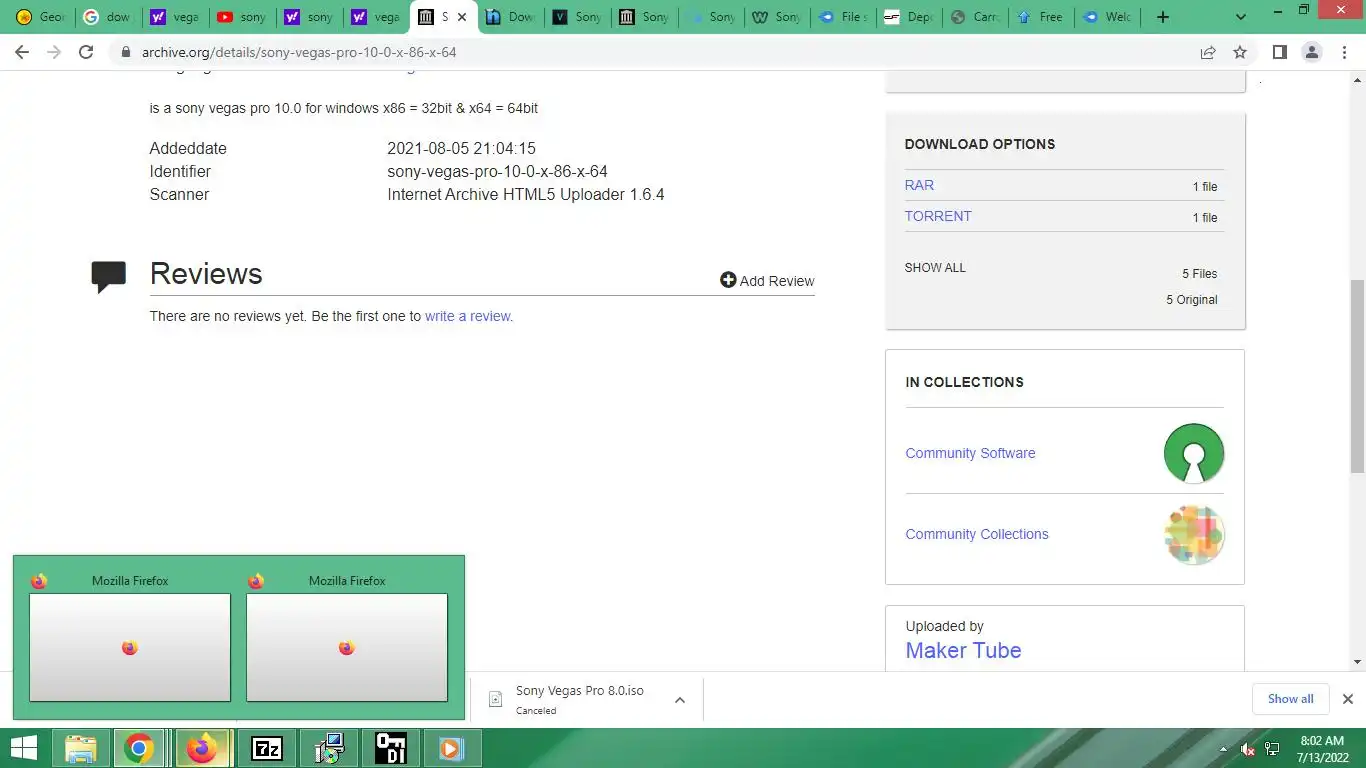Click the Community Software green thumbnail
1366x768 pixels.
(x=1194, y=453)
